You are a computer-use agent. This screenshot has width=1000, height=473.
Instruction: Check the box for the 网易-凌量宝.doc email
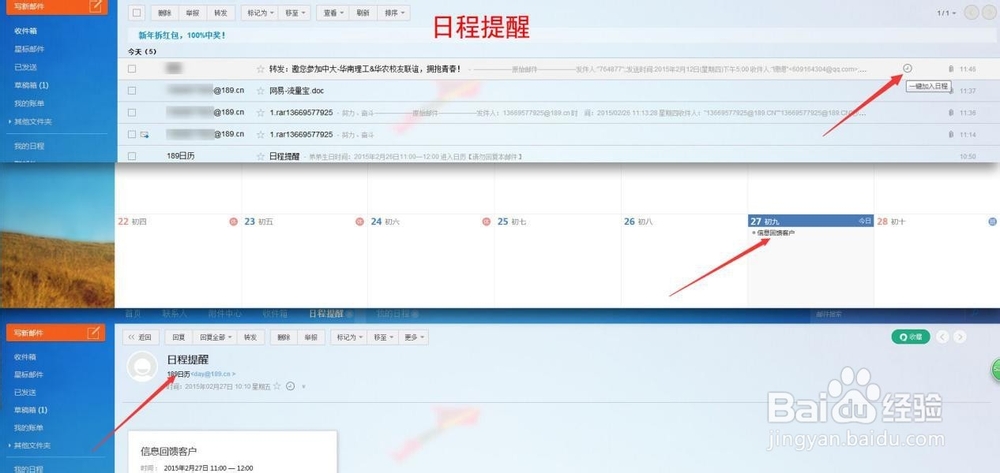[x=131, y=91]
